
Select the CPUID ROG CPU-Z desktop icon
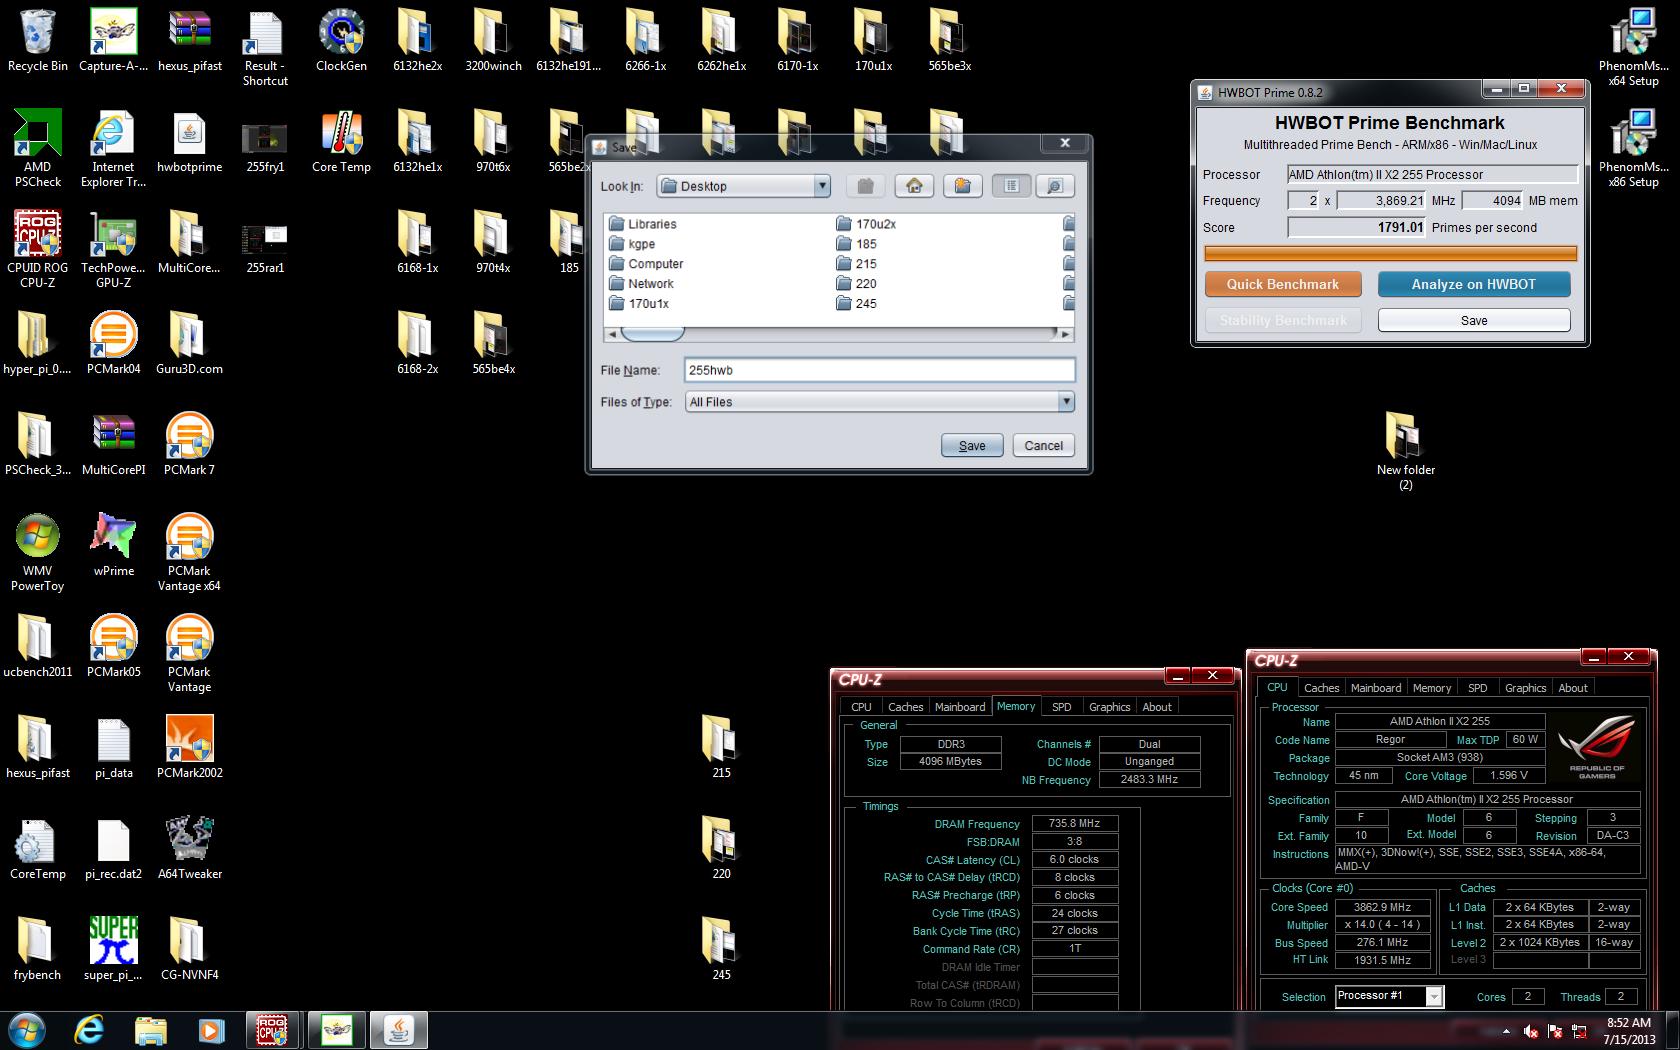pyautogui.click(x=38, y=250)
